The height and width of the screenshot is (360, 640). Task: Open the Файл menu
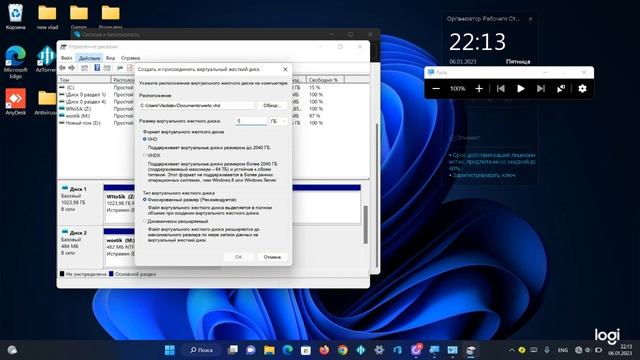pos(67,58)
